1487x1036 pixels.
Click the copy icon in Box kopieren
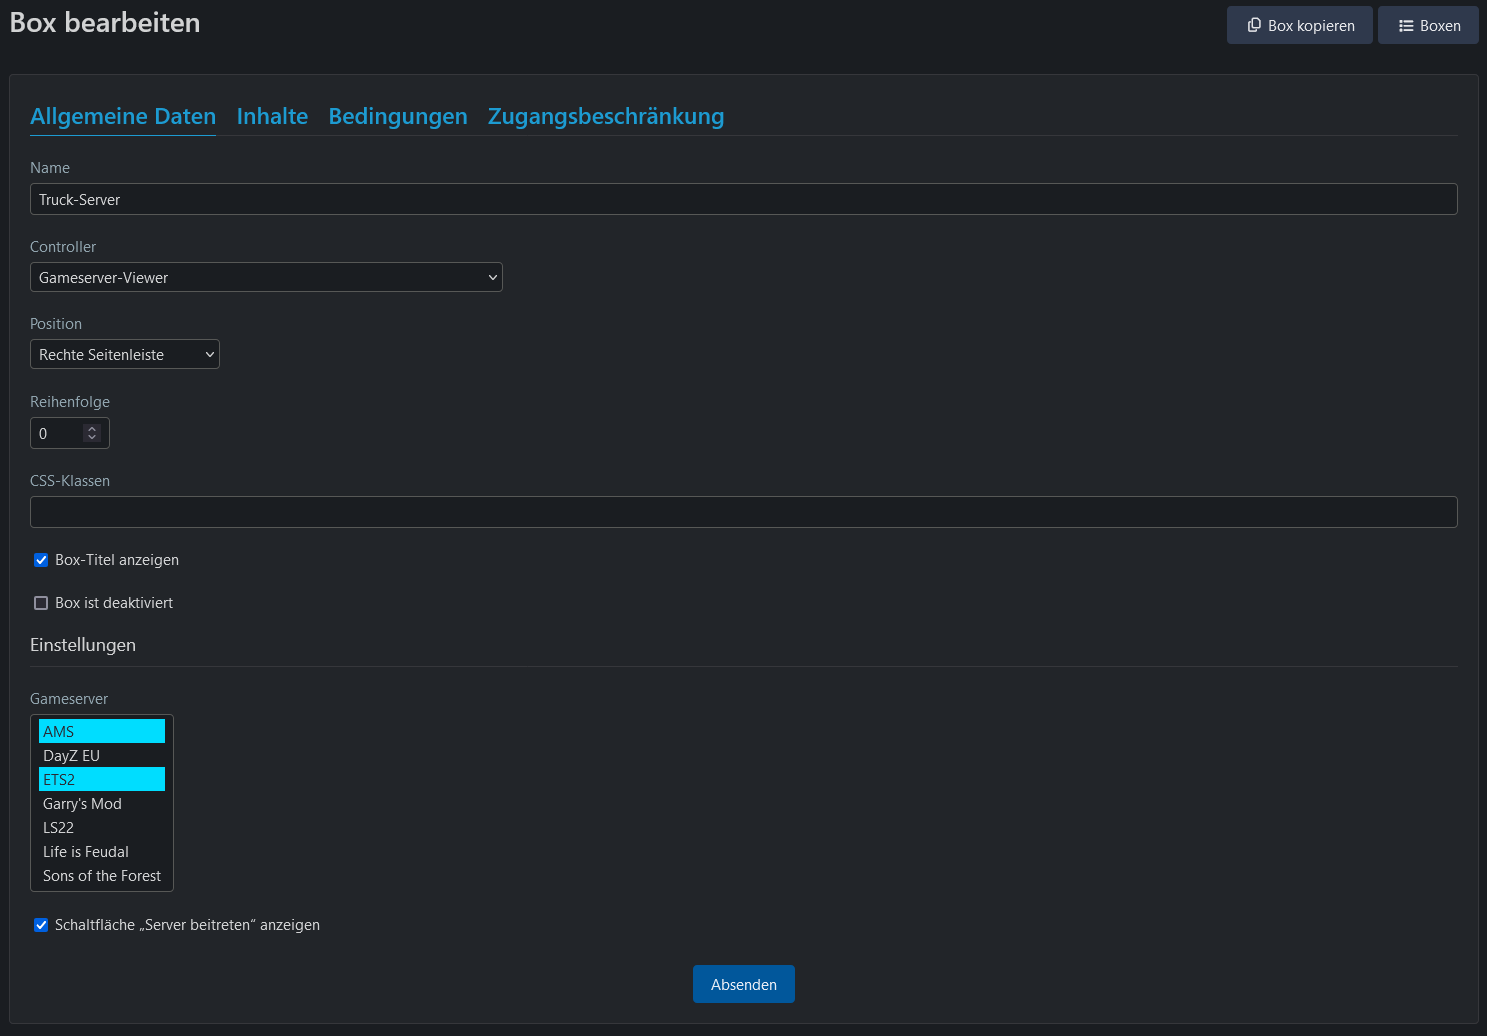1254,25
